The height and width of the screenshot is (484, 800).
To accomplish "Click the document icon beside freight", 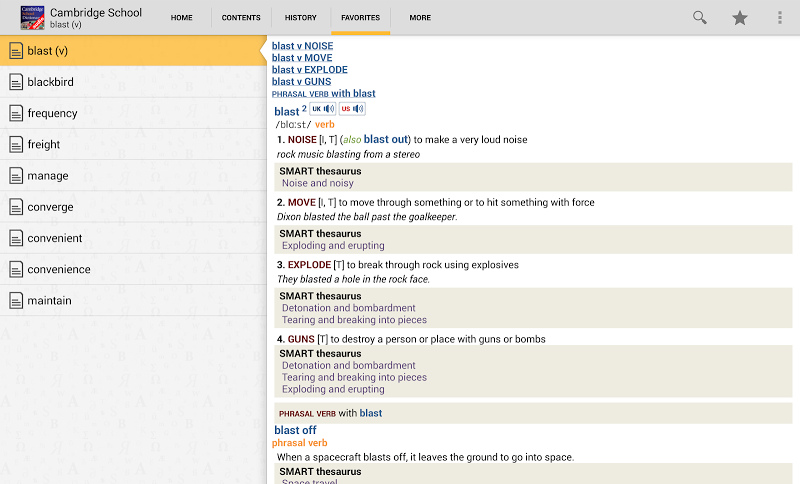I will [16, 144].
